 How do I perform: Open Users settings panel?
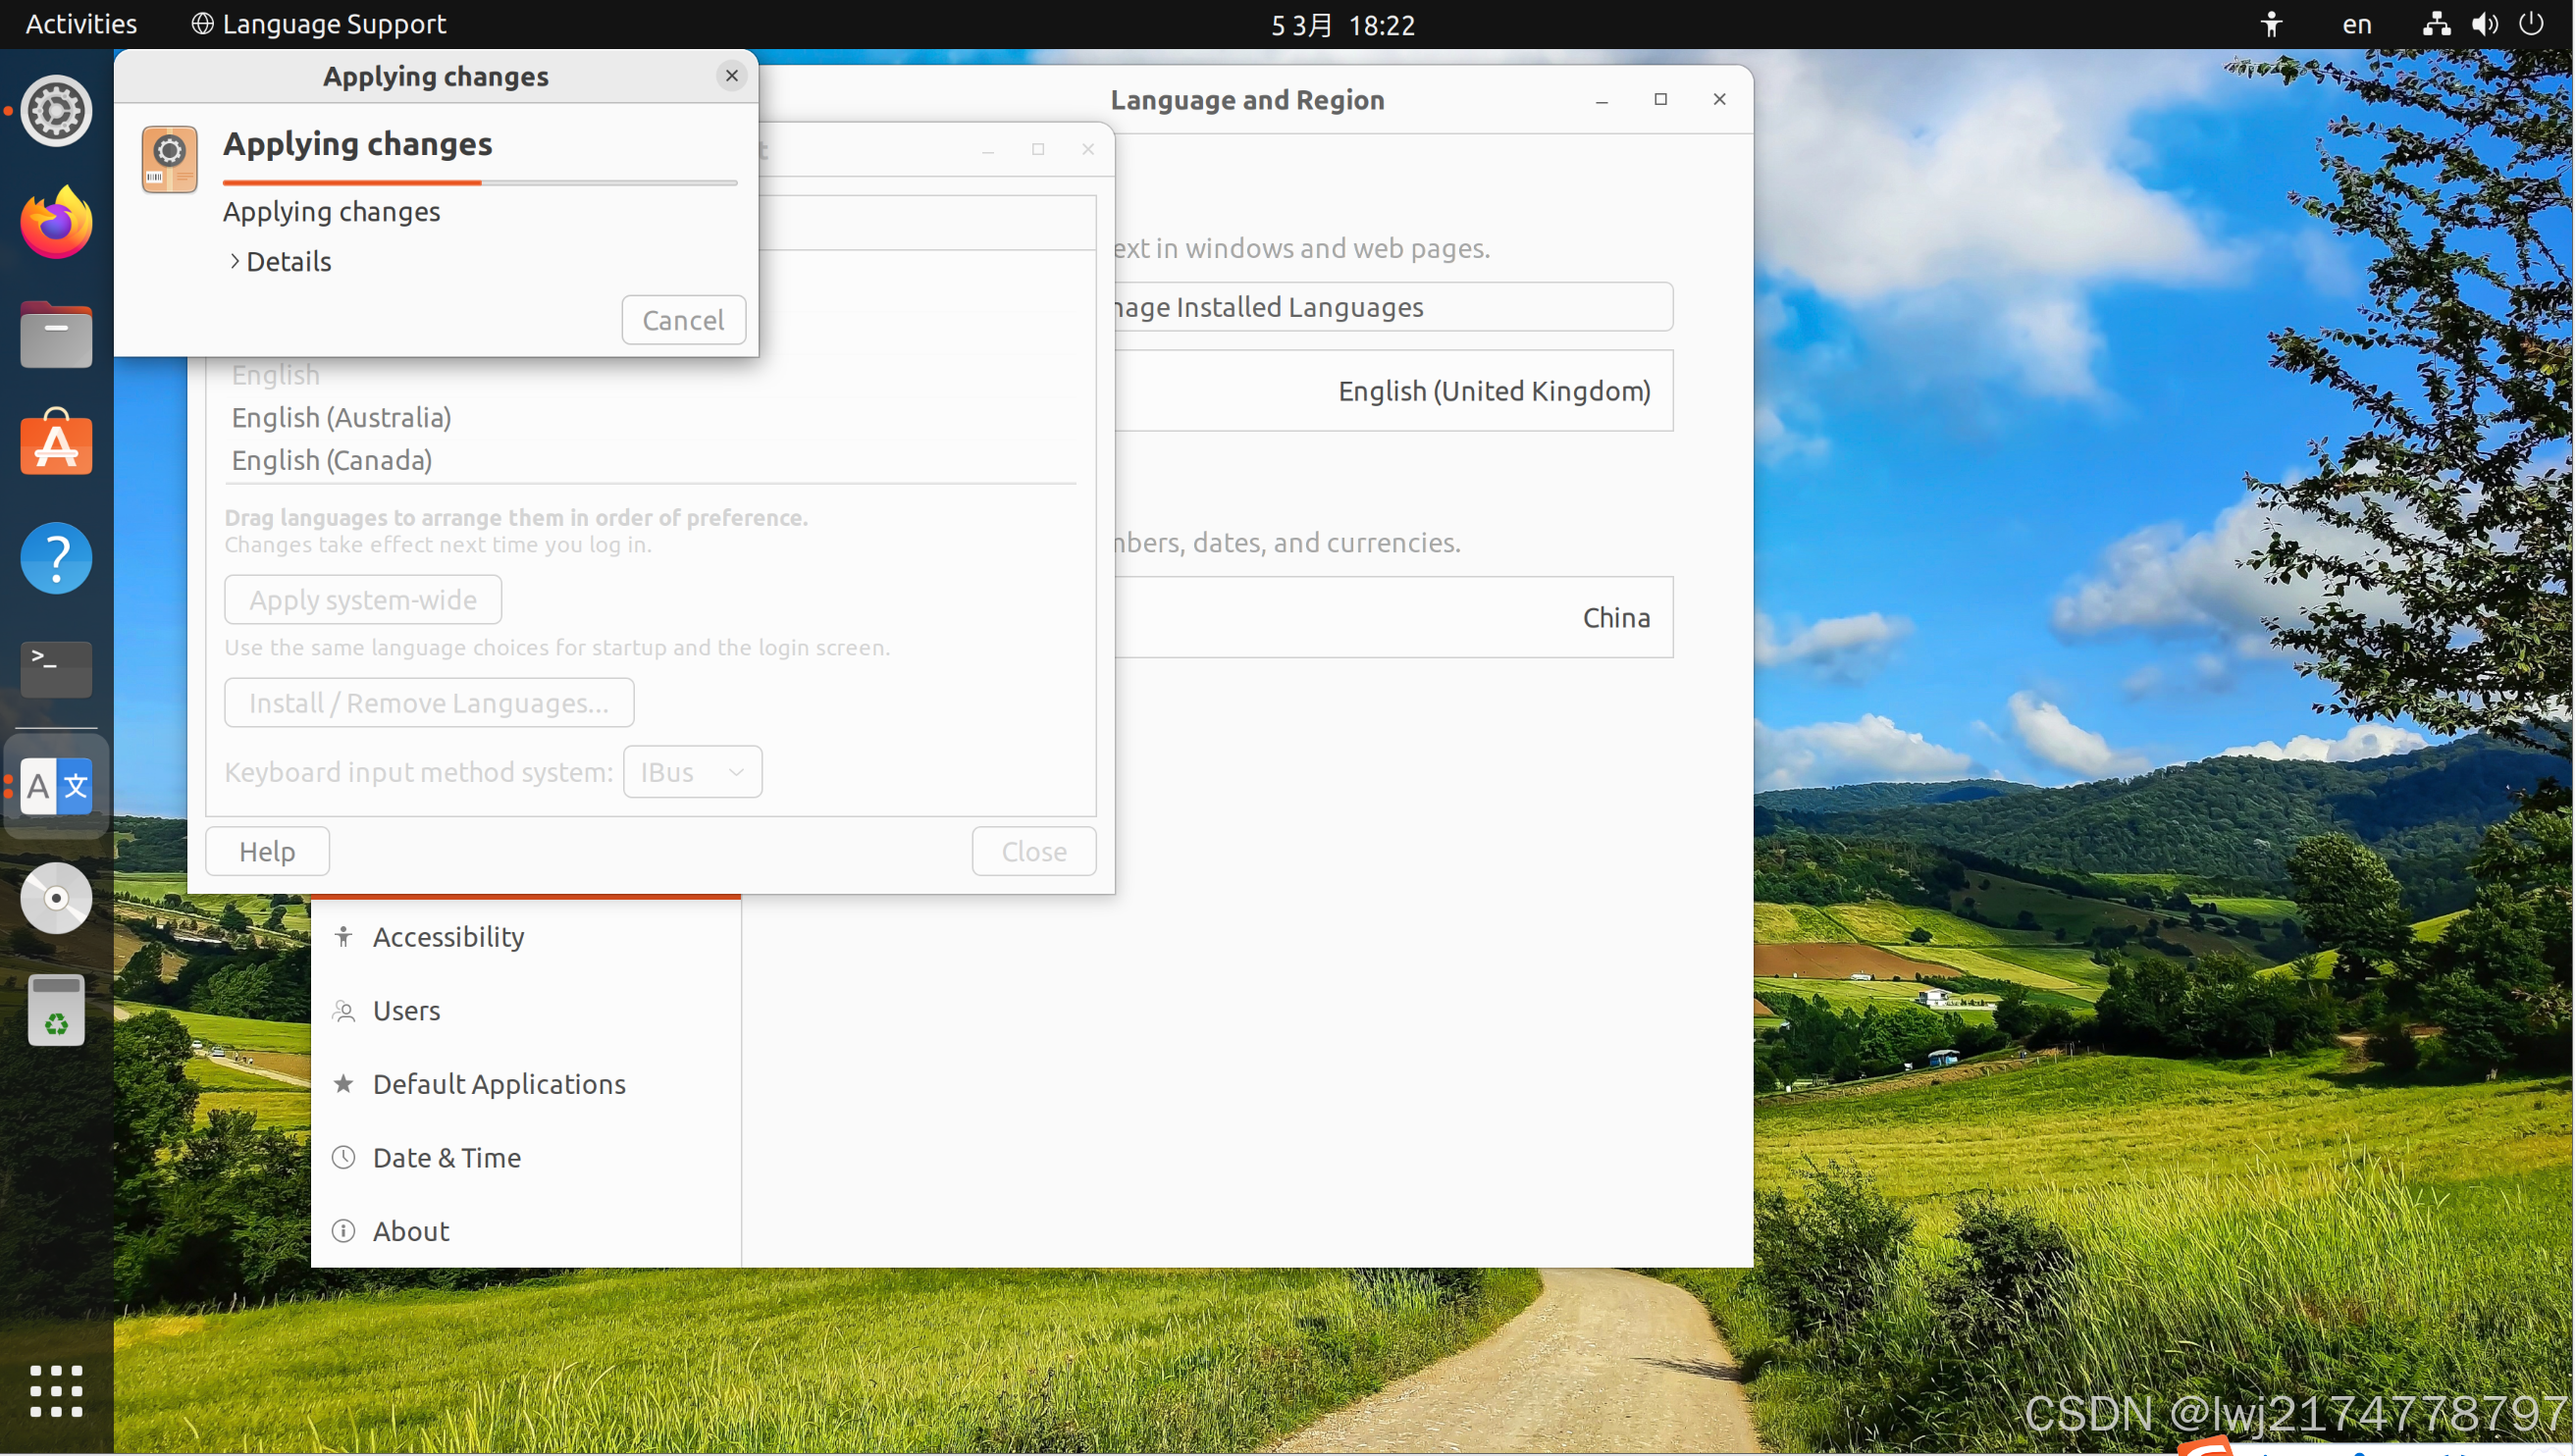526,1010
